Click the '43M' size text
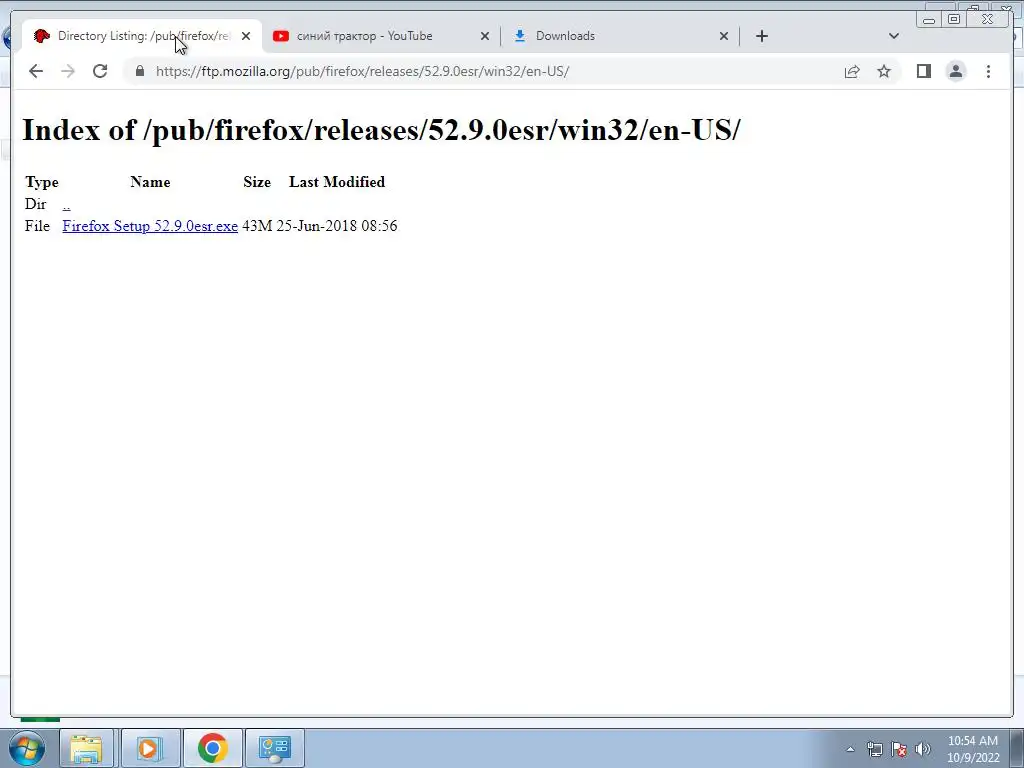The image size is (1024, 768). pos(257,226)
